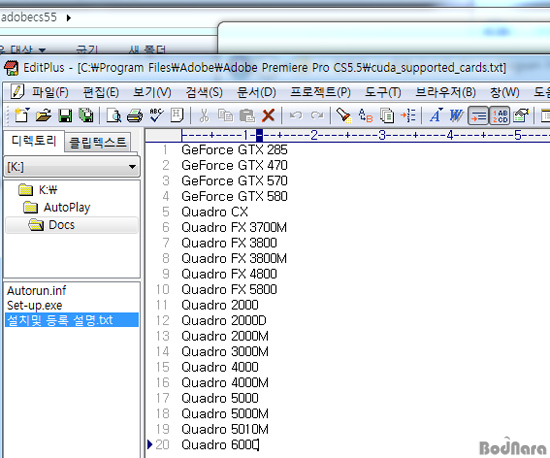Click the Print icon
This screenshot has height=458, width=550.
click(x=135, y=115)
